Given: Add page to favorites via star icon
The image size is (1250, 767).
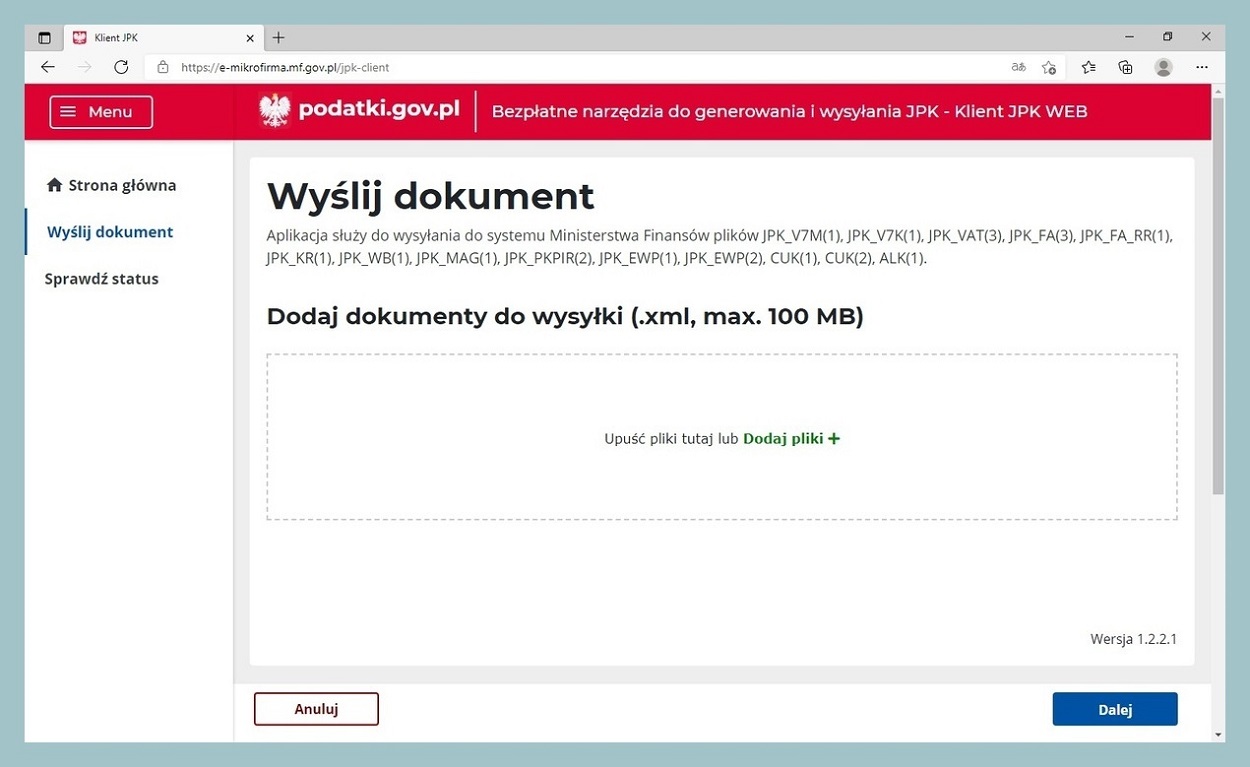Looking at the screenshot, I should pyautogui.click(x=1048, y=67).
